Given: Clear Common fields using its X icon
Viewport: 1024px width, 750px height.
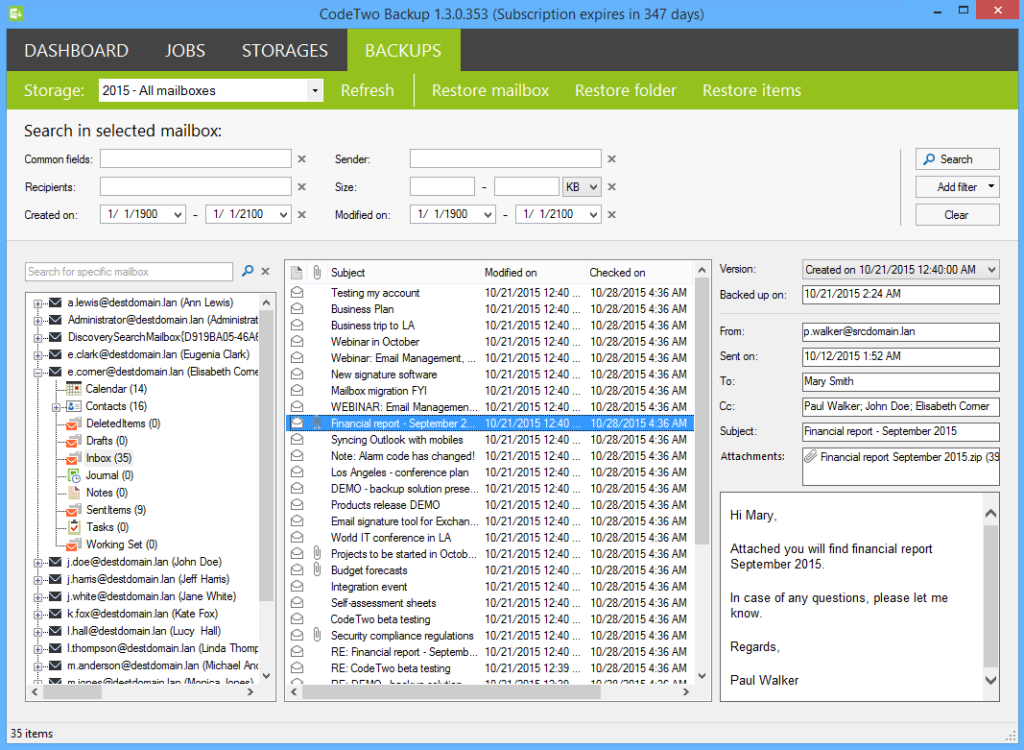Looking at the screenshot, I should 301,158.
